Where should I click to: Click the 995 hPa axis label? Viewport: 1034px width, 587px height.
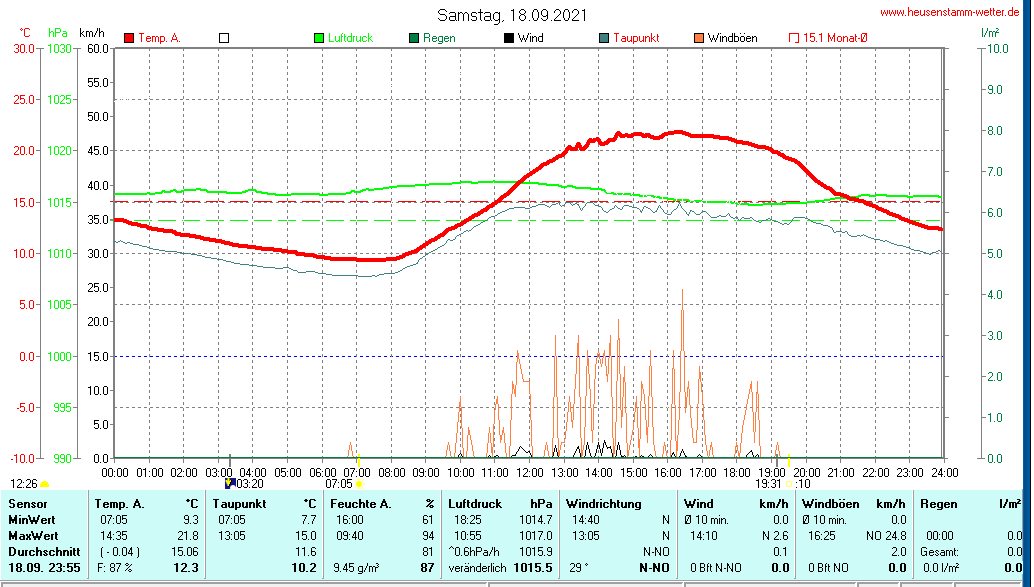62,408
